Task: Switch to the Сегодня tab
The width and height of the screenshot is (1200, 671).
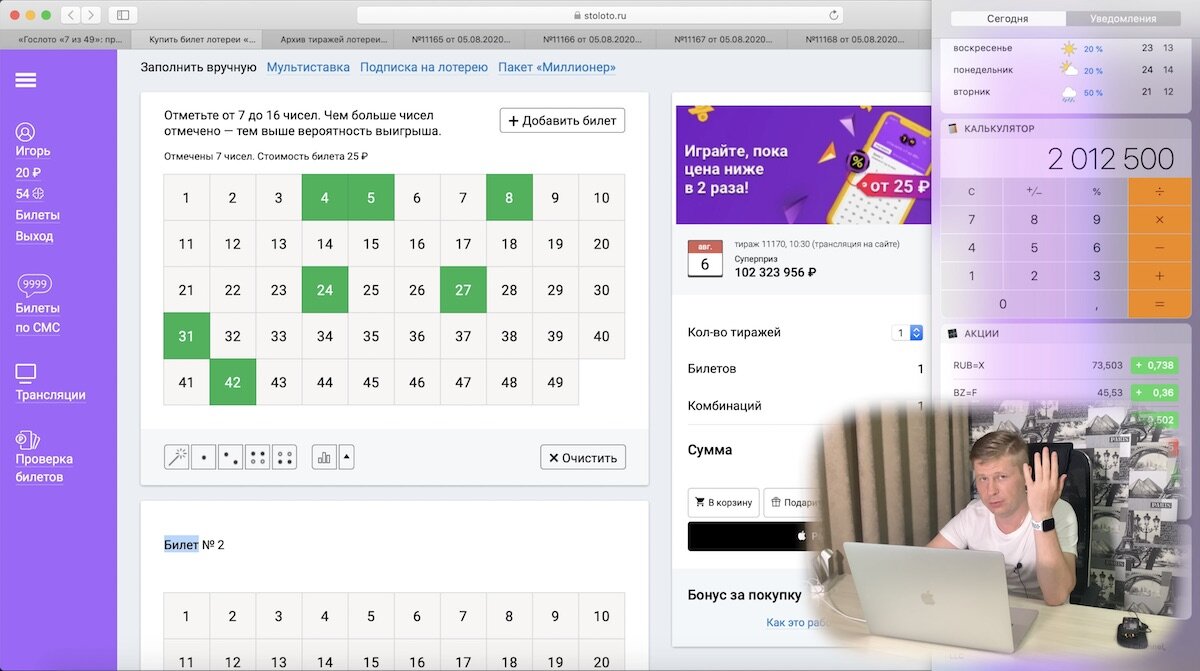Action: 1008,18
